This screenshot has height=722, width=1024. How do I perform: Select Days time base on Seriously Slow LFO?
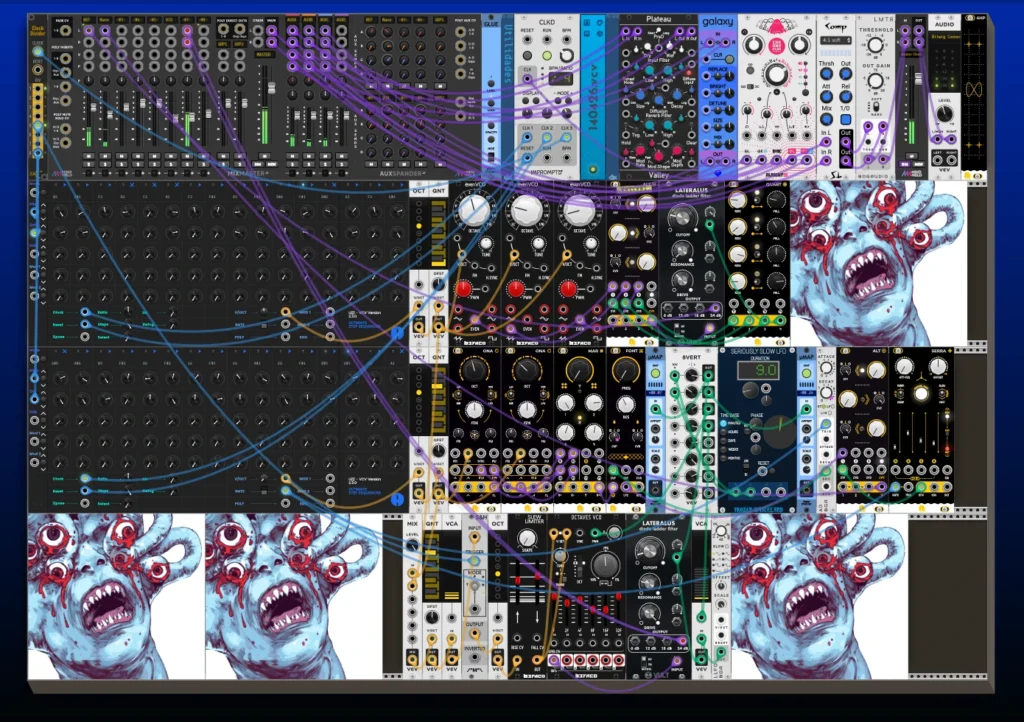(724, 441)
